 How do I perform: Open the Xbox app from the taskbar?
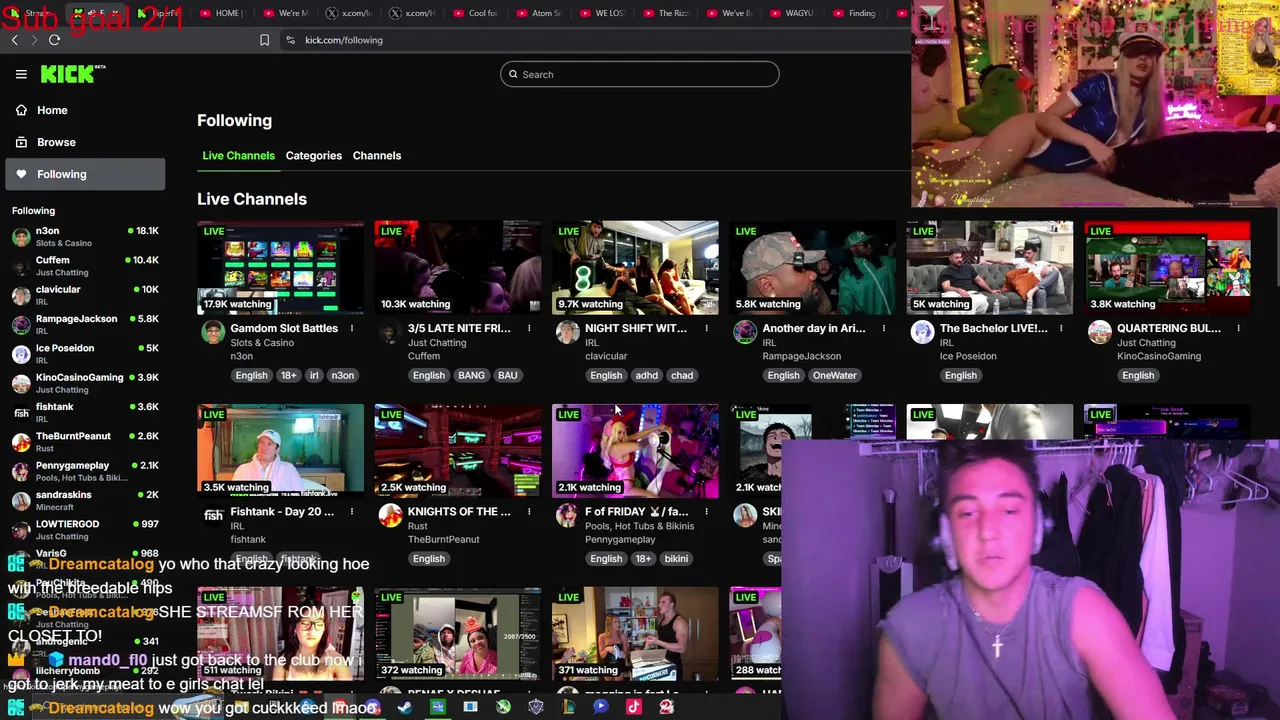click(503, 707)
